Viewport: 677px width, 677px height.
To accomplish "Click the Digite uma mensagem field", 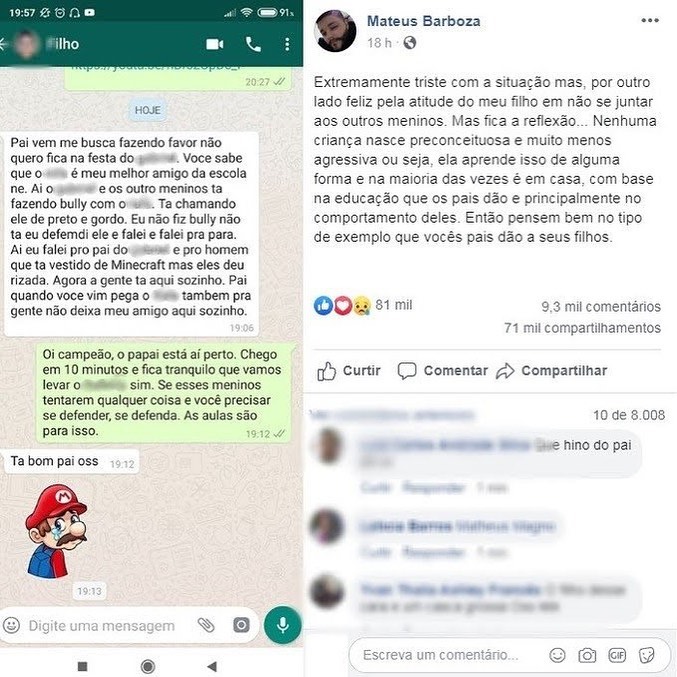I will 101,626.
